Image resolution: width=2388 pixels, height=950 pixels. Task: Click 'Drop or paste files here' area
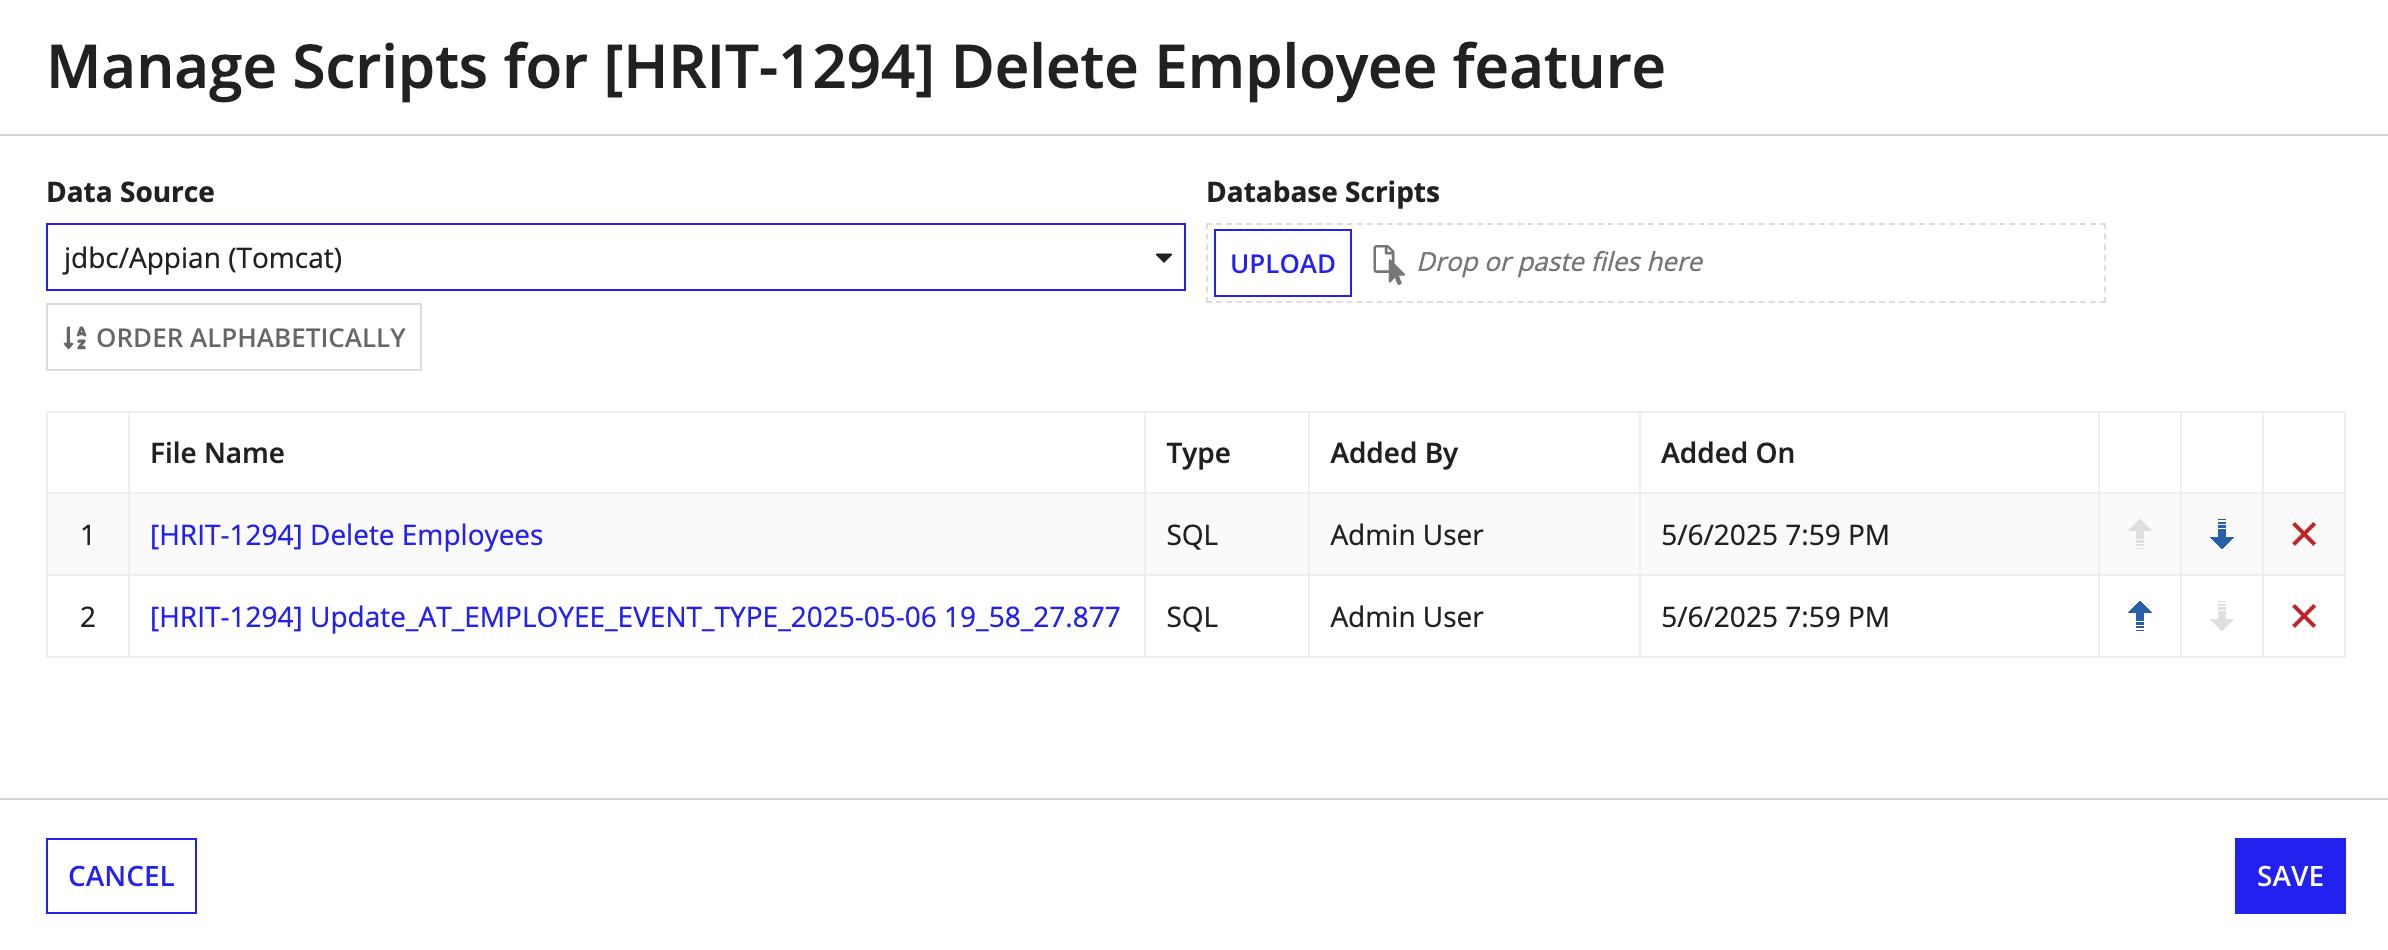pyautogui.click(x=1560, y=262)
